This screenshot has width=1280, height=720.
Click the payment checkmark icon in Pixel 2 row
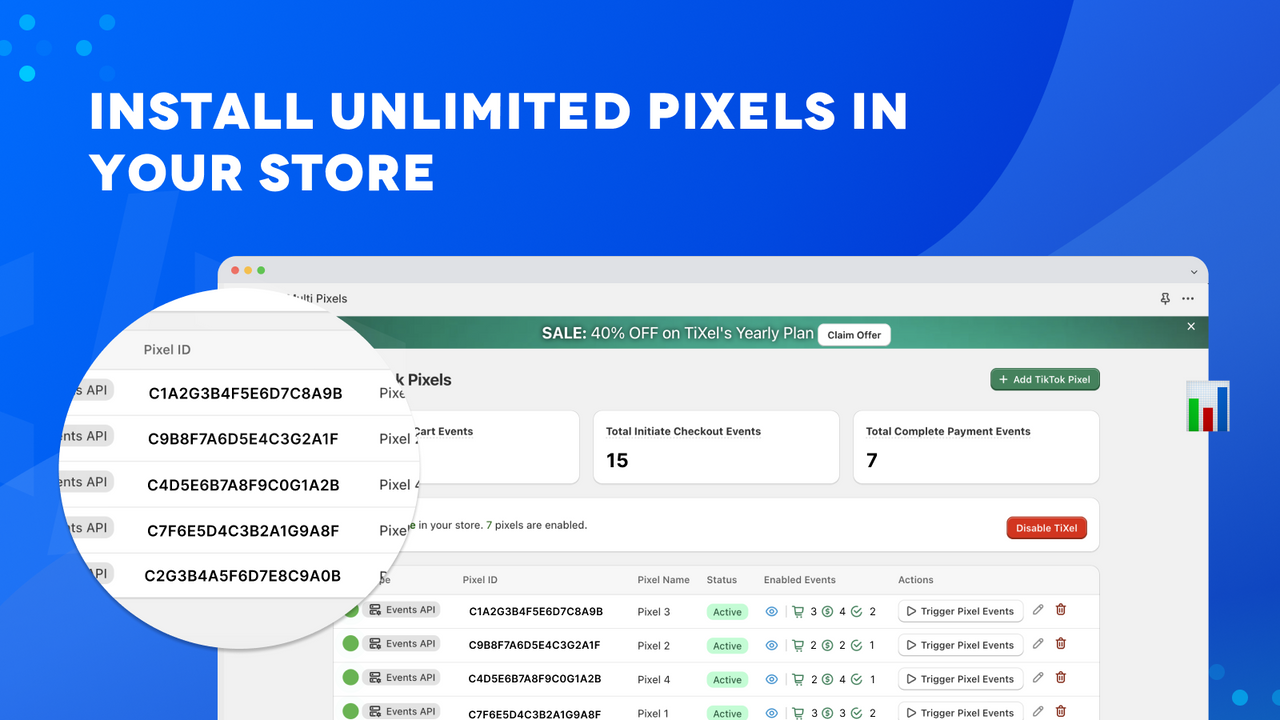pos(857,646)
